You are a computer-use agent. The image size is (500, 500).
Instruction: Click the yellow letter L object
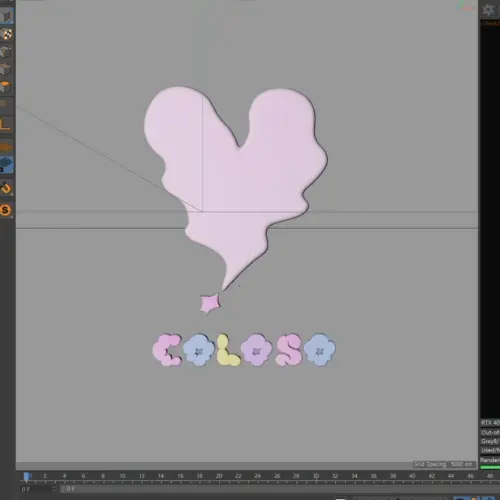tap(228, 350)
